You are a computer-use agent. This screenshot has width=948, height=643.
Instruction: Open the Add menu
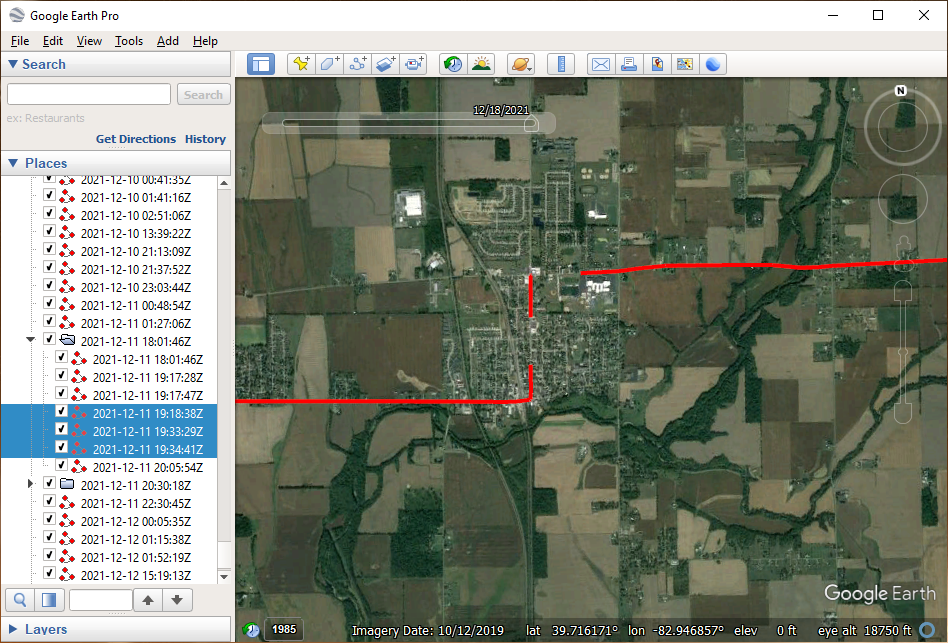click(167, 41)
